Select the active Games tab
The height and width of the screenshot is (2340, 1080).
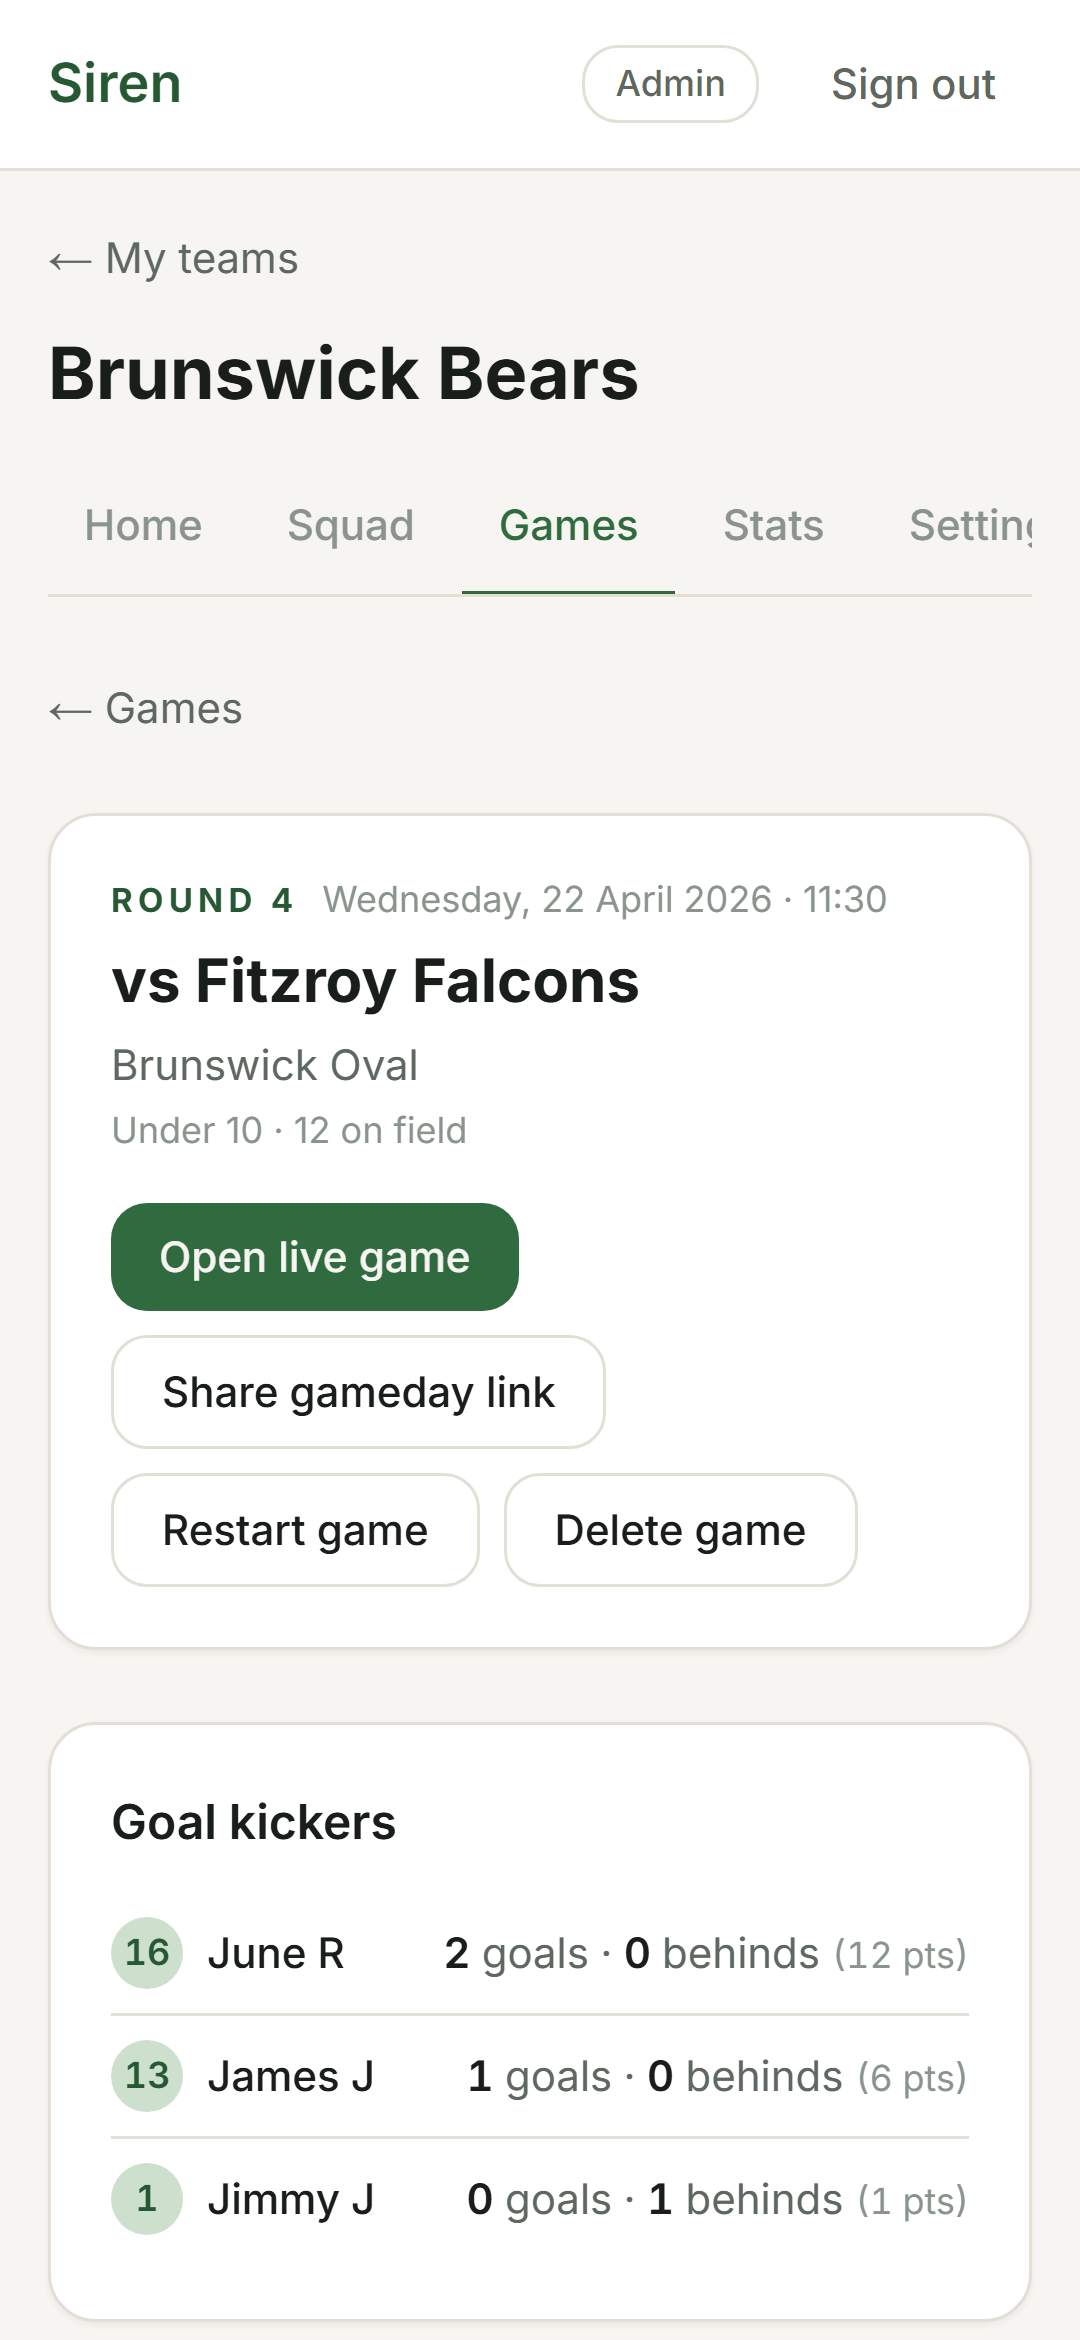coord(567,525)
